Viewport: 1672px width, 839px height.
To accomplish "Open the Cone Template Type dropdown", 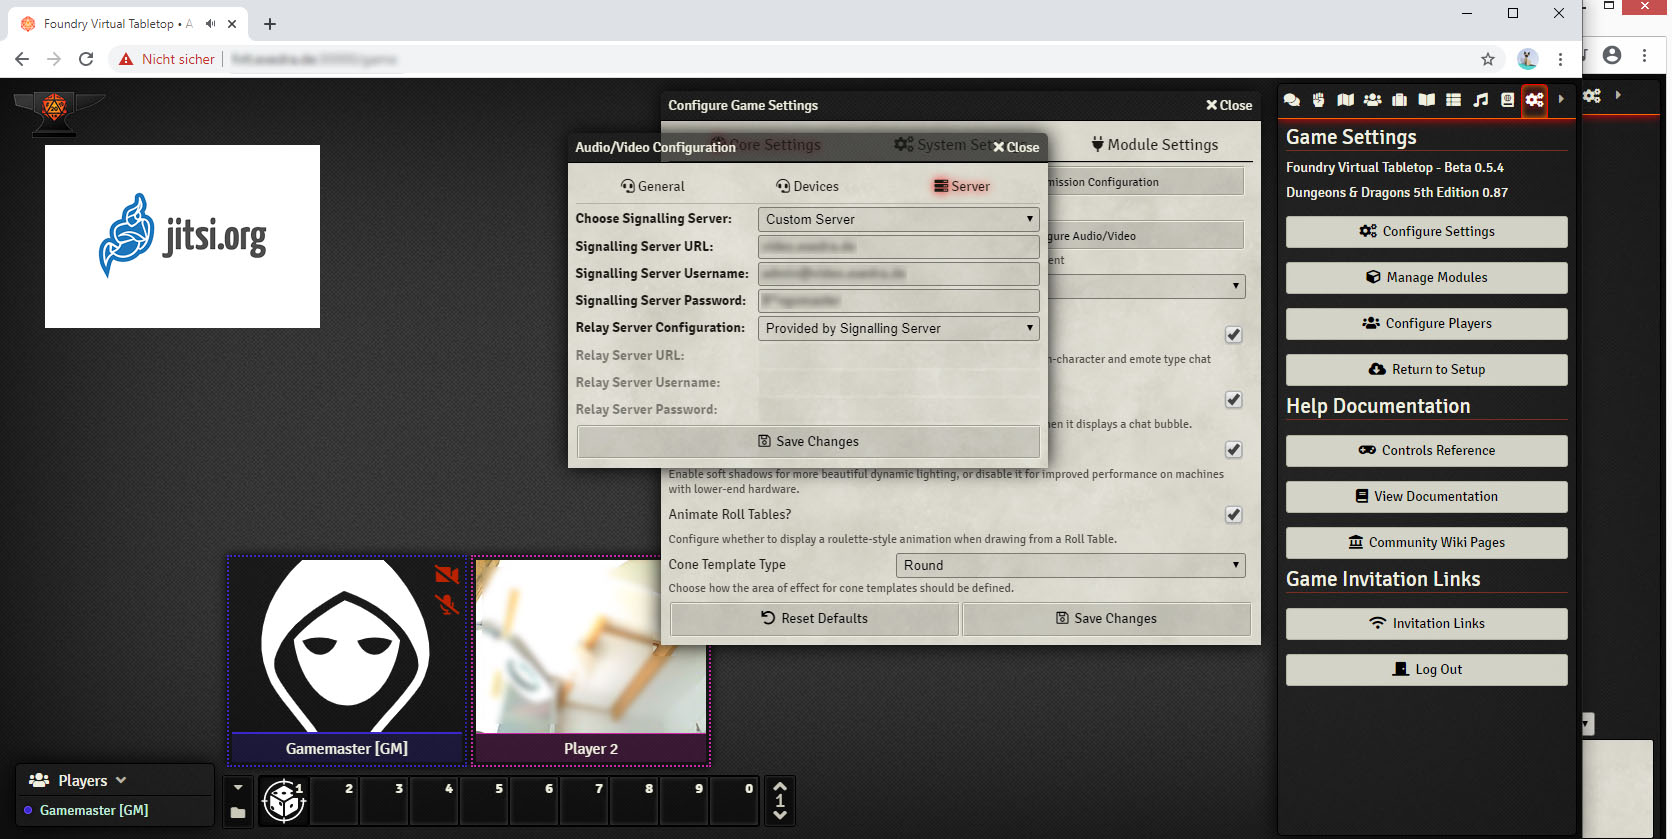I will [x=1070, y=565].
